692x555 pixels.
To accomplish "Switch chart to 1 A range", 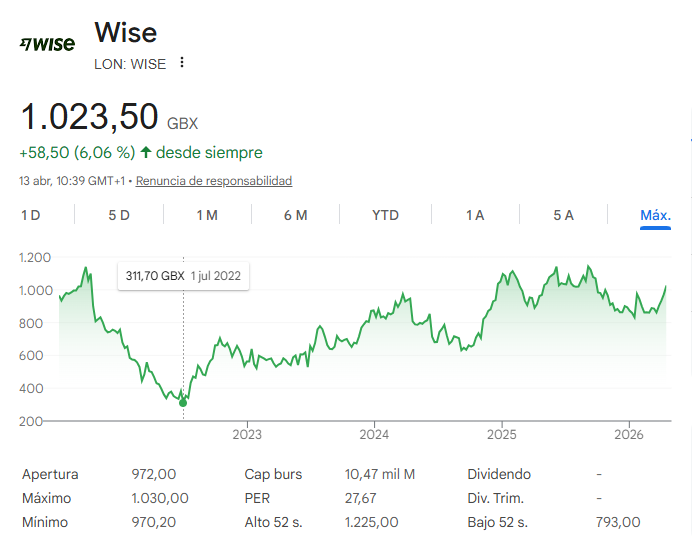I will coord(475,215).
